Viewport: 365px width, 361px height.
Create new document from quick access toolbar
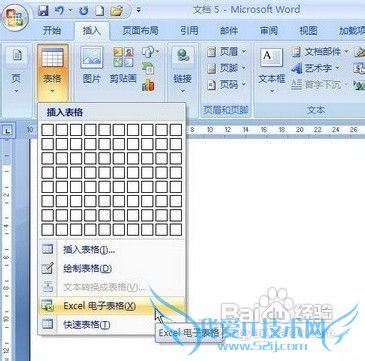pos(100,11)
